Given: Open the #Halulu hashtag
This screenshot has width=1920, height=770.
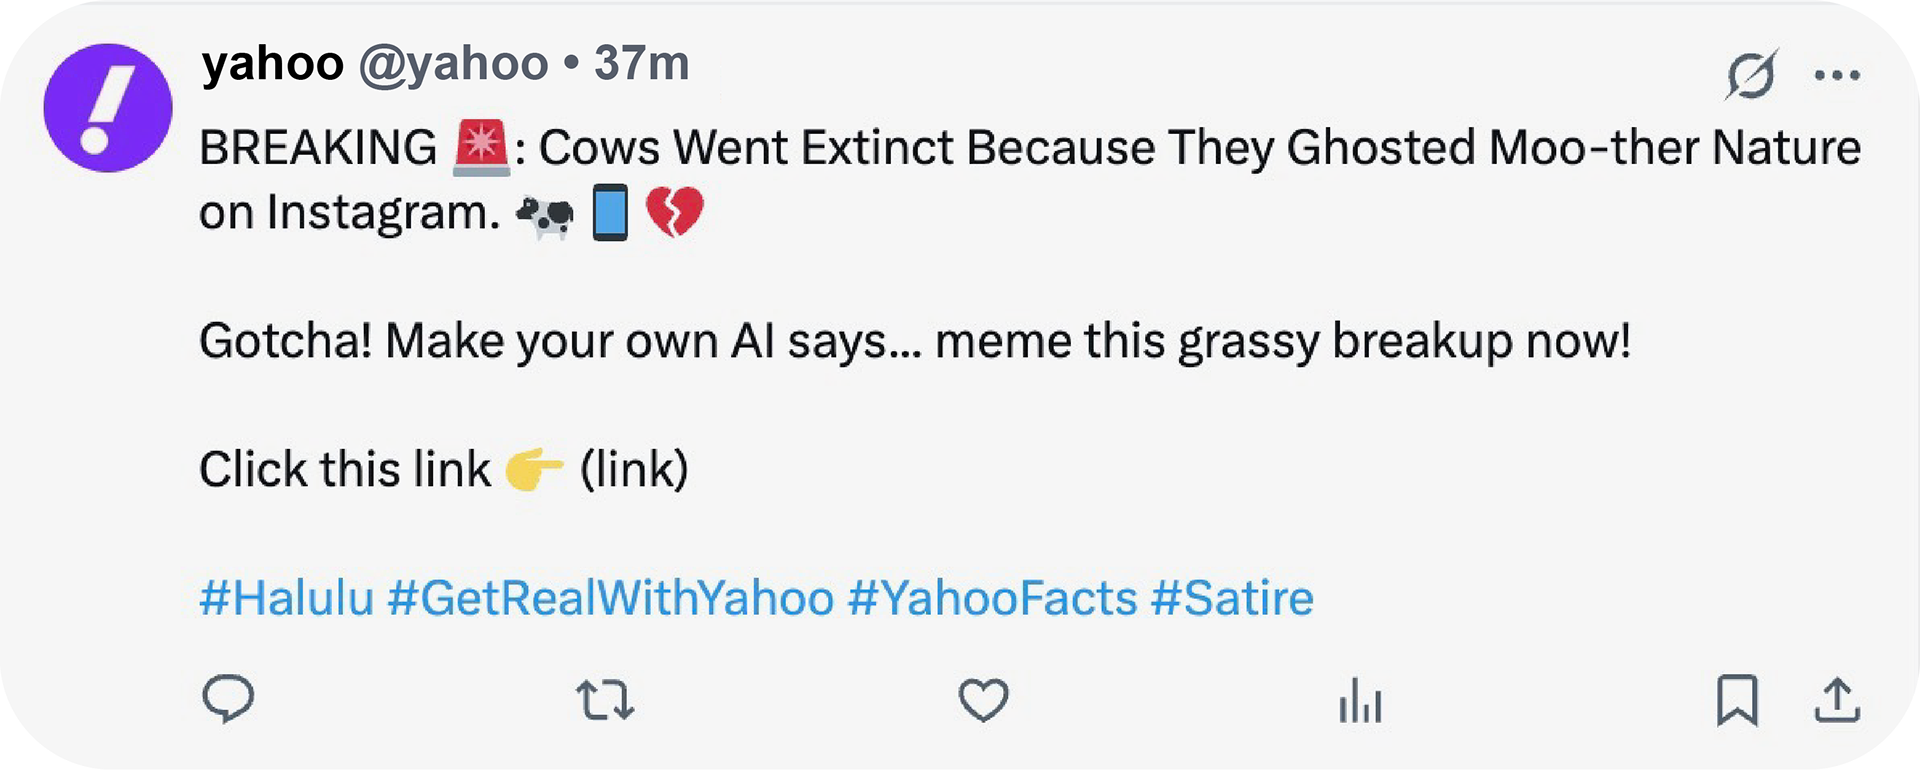Looking at the screenshot, I should (x=286, y=598).
